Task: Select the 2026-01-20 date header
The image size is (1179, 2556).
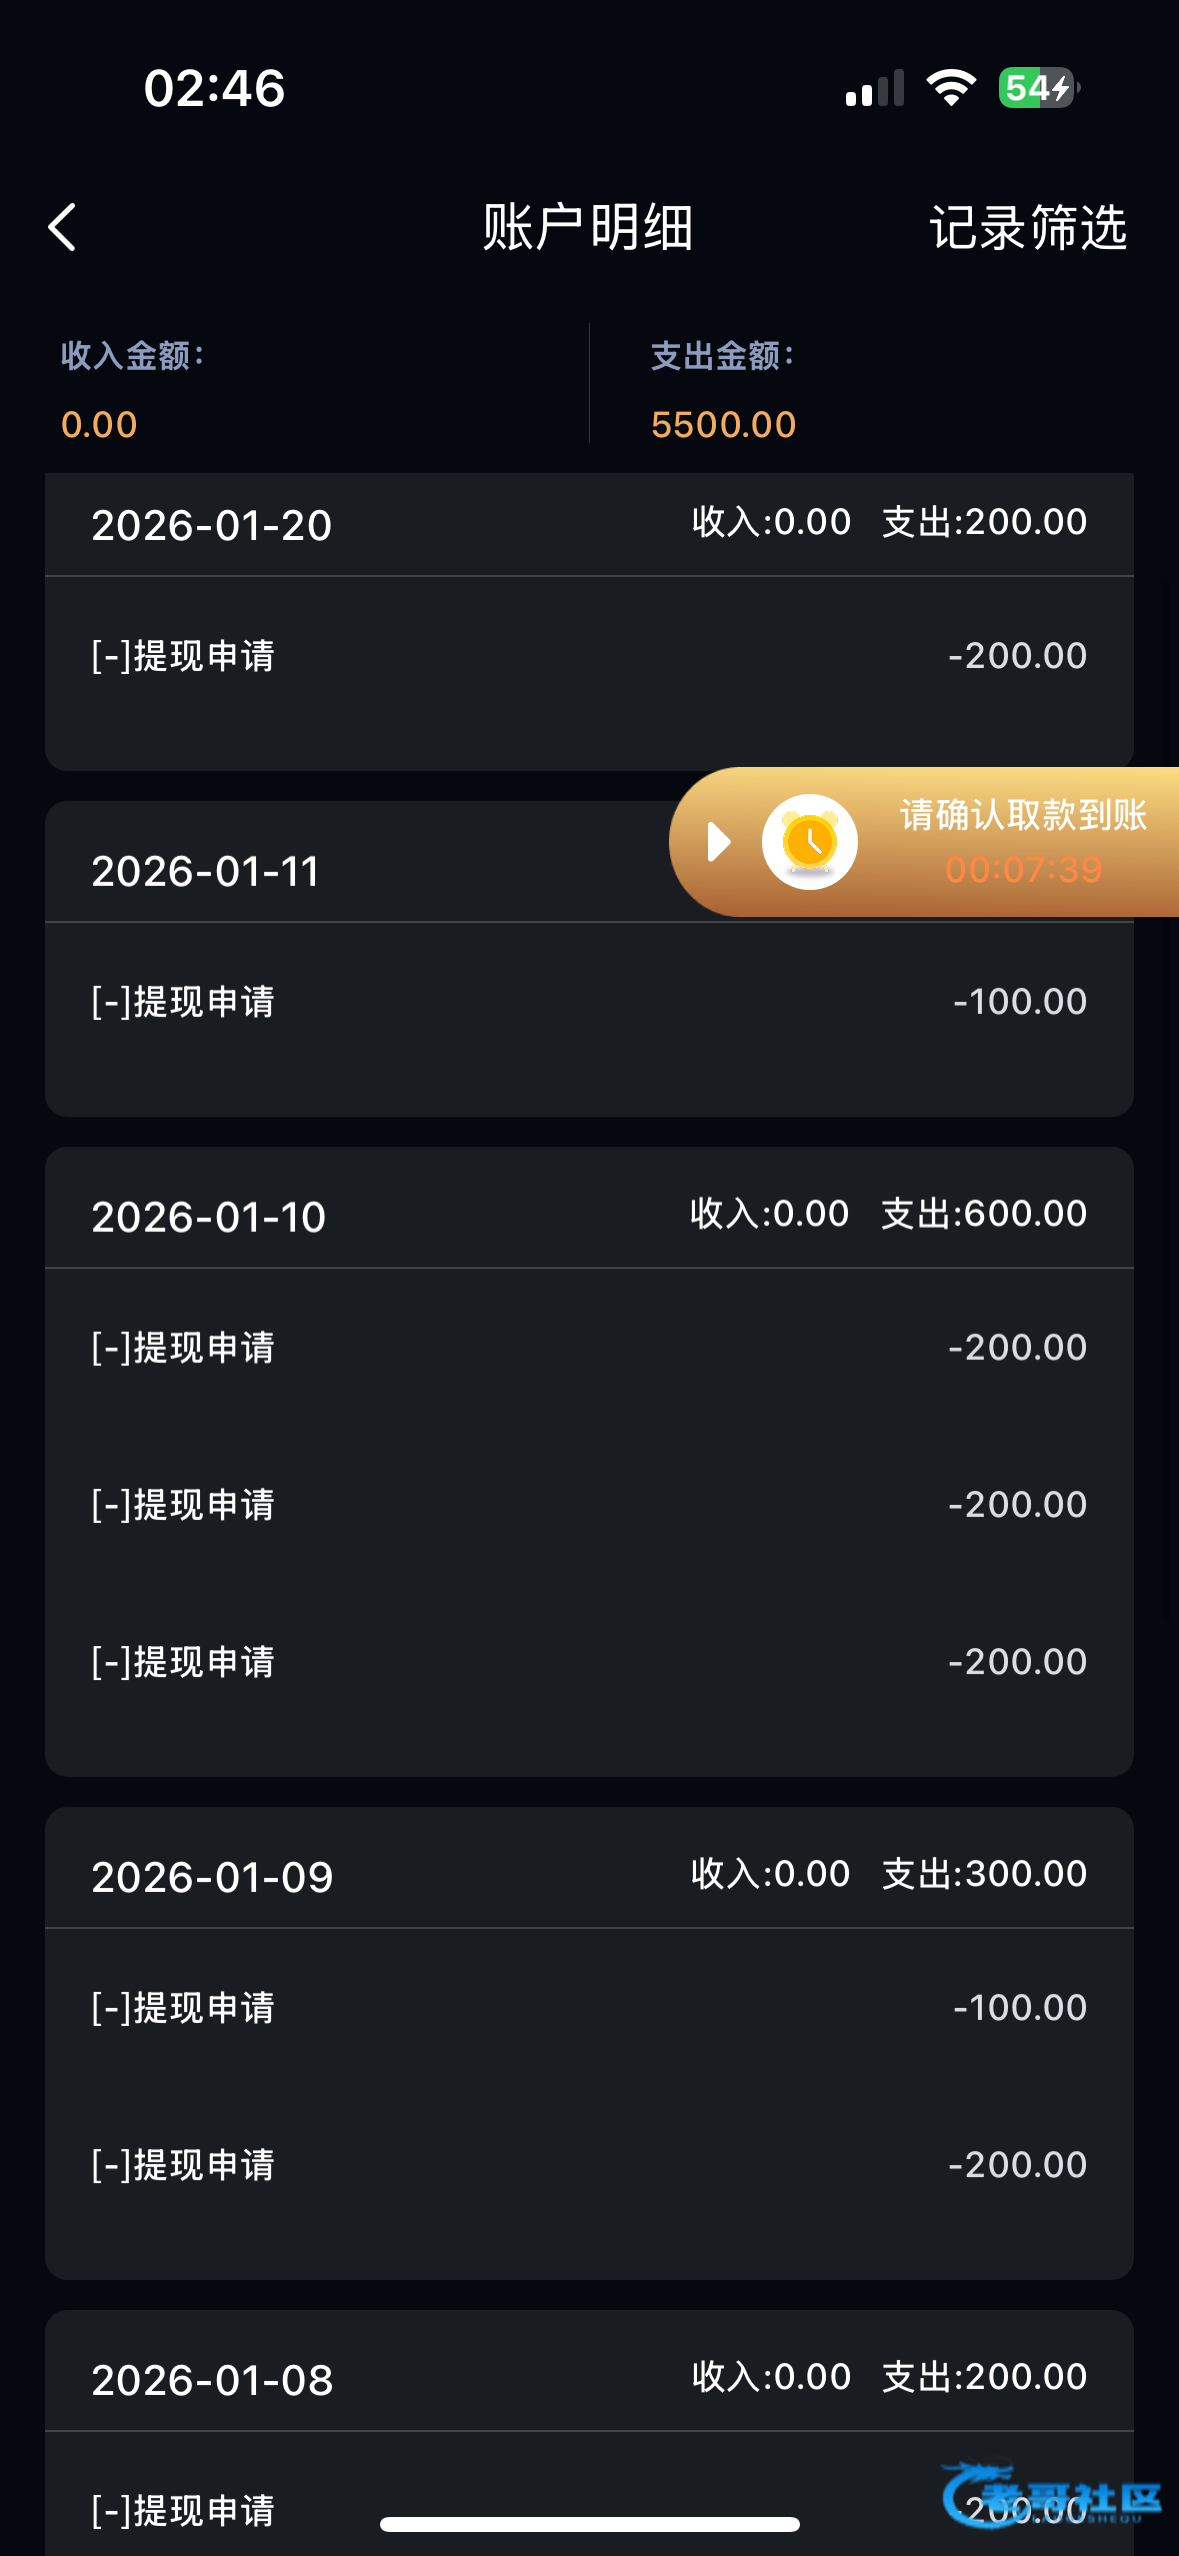Action: click(x=211, y=526)
